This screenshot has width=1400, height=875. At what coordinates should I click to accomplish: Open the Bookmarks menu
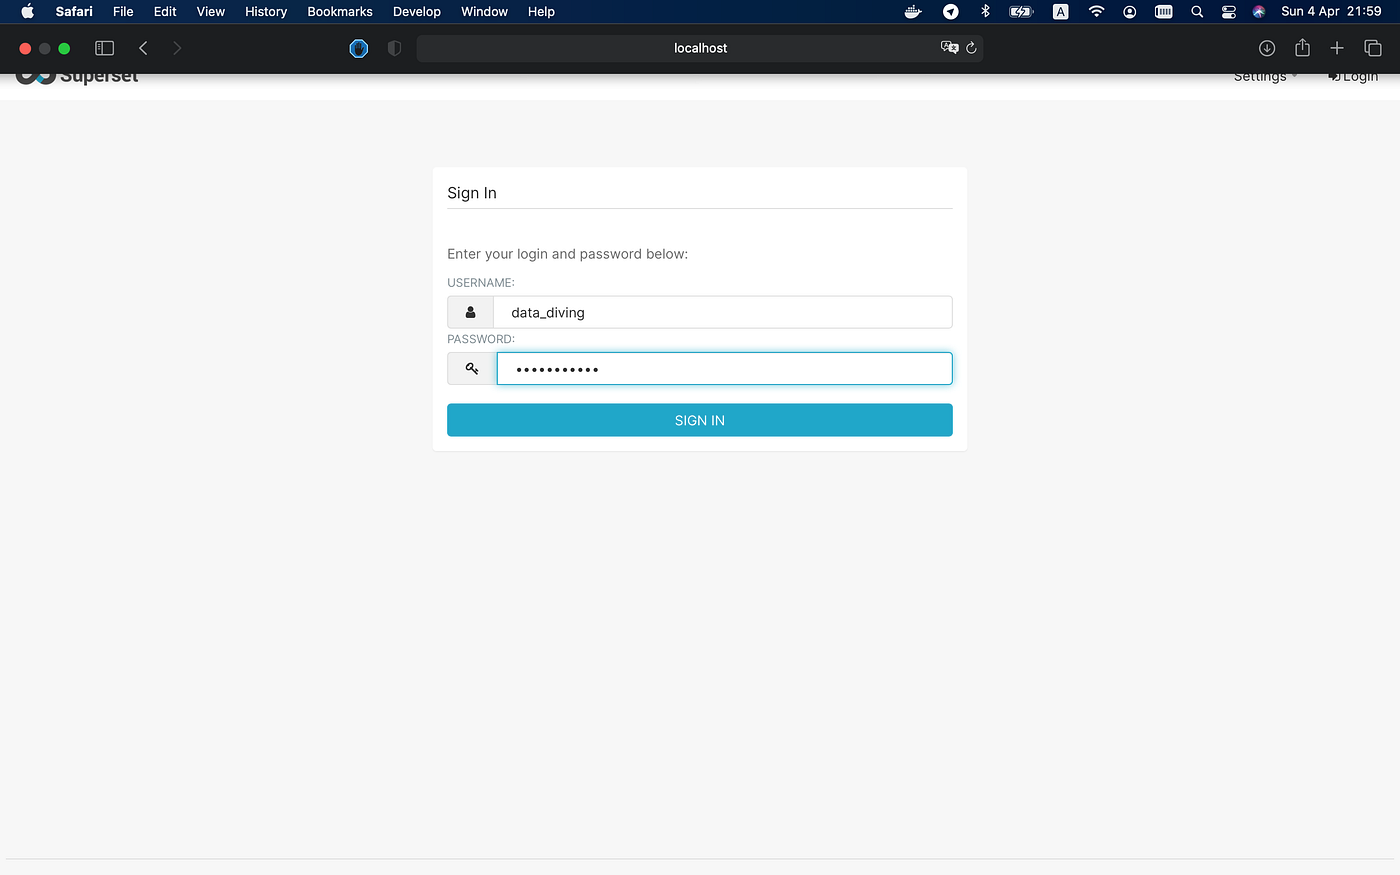coord(339,11)
